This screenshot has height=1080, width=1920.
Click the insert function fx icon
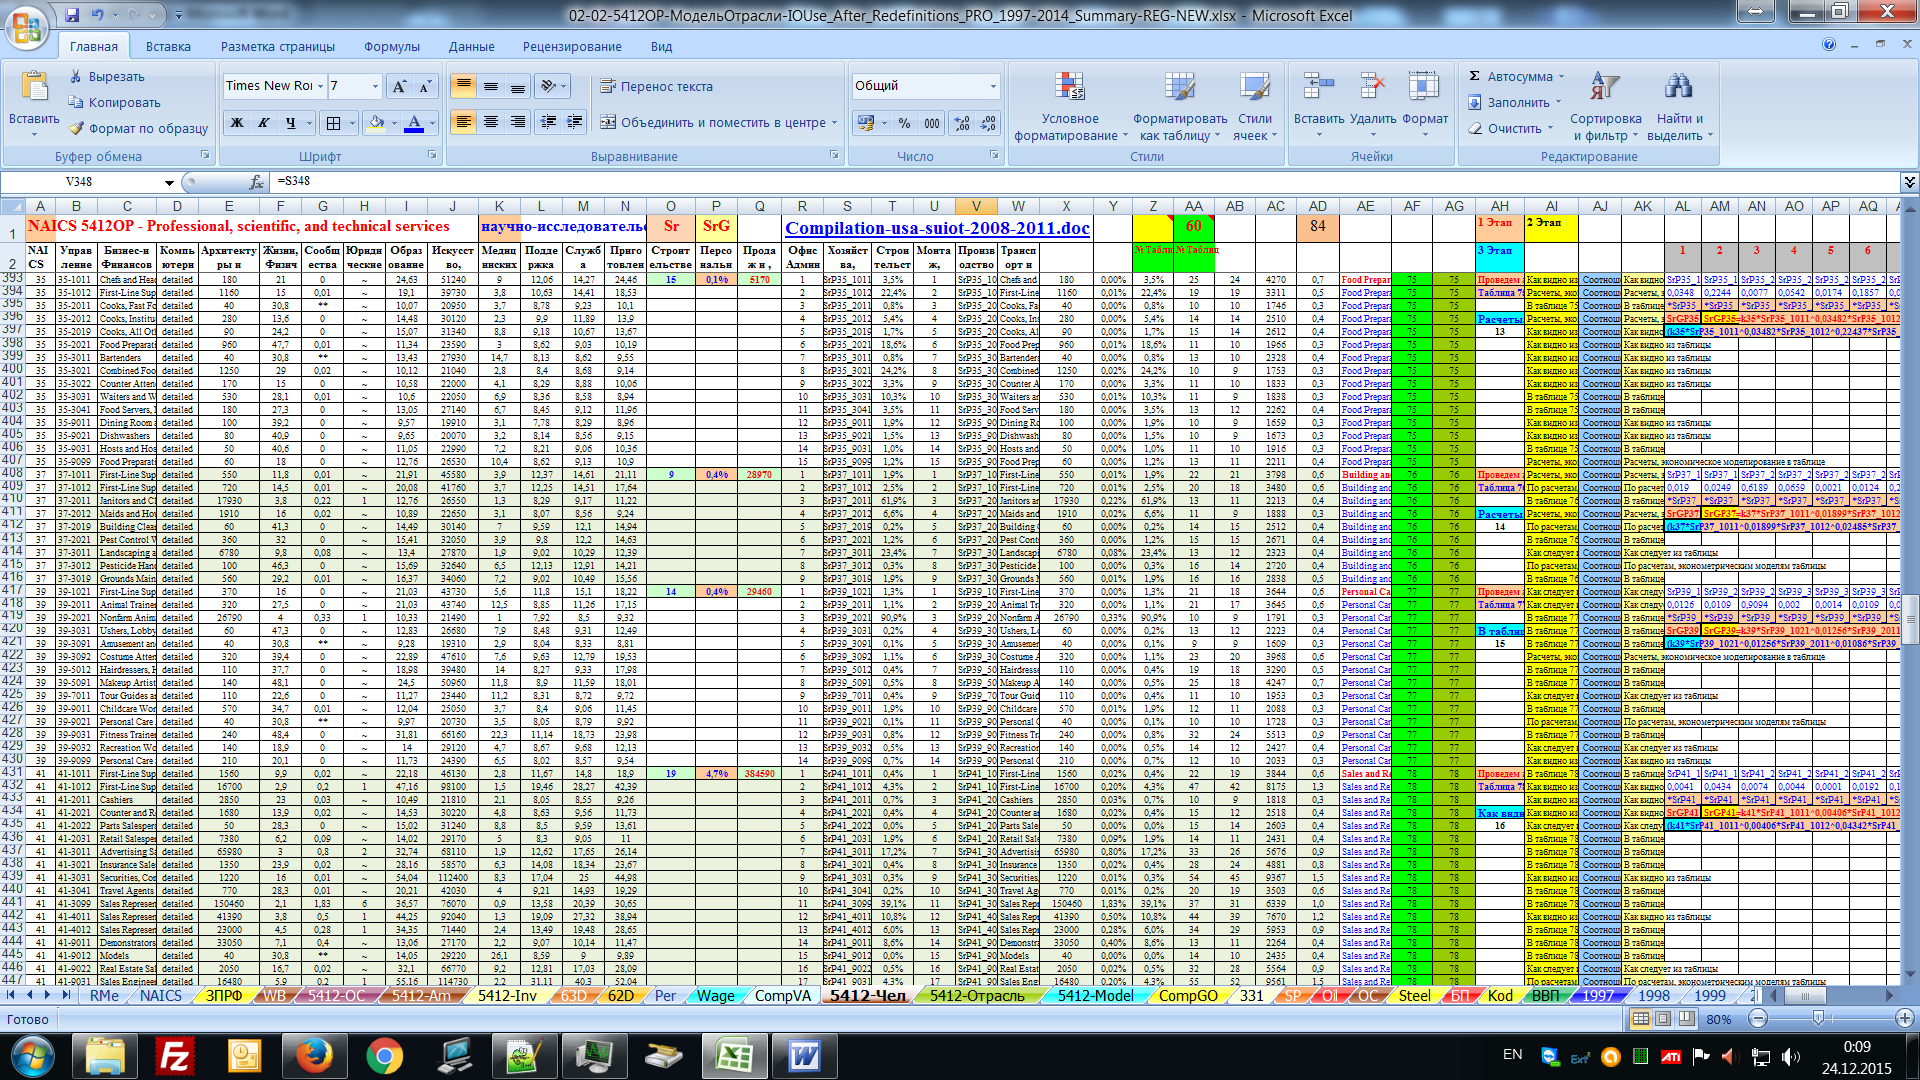click(x=256, y=182)
